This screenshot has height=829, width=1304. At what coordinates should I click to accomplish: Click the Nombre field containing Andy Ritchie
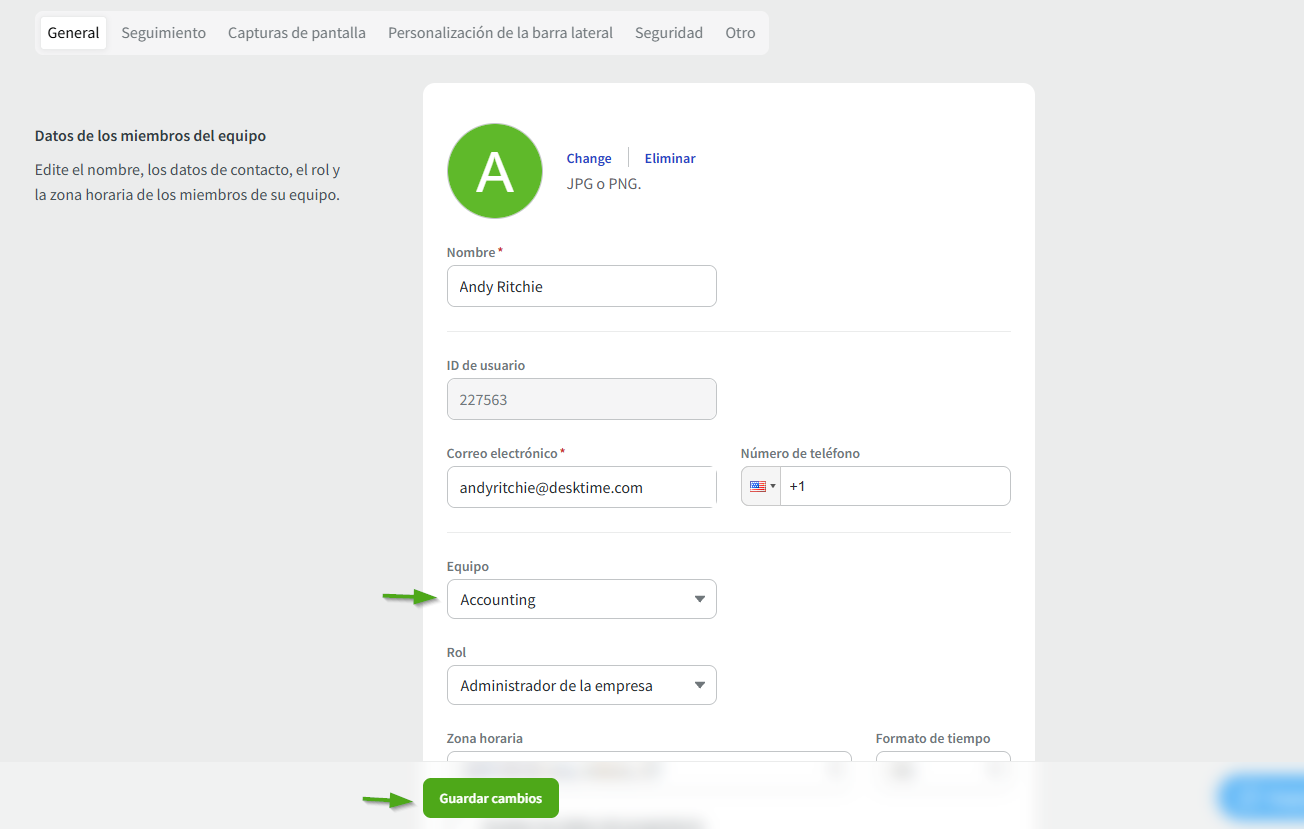(581, 286)
